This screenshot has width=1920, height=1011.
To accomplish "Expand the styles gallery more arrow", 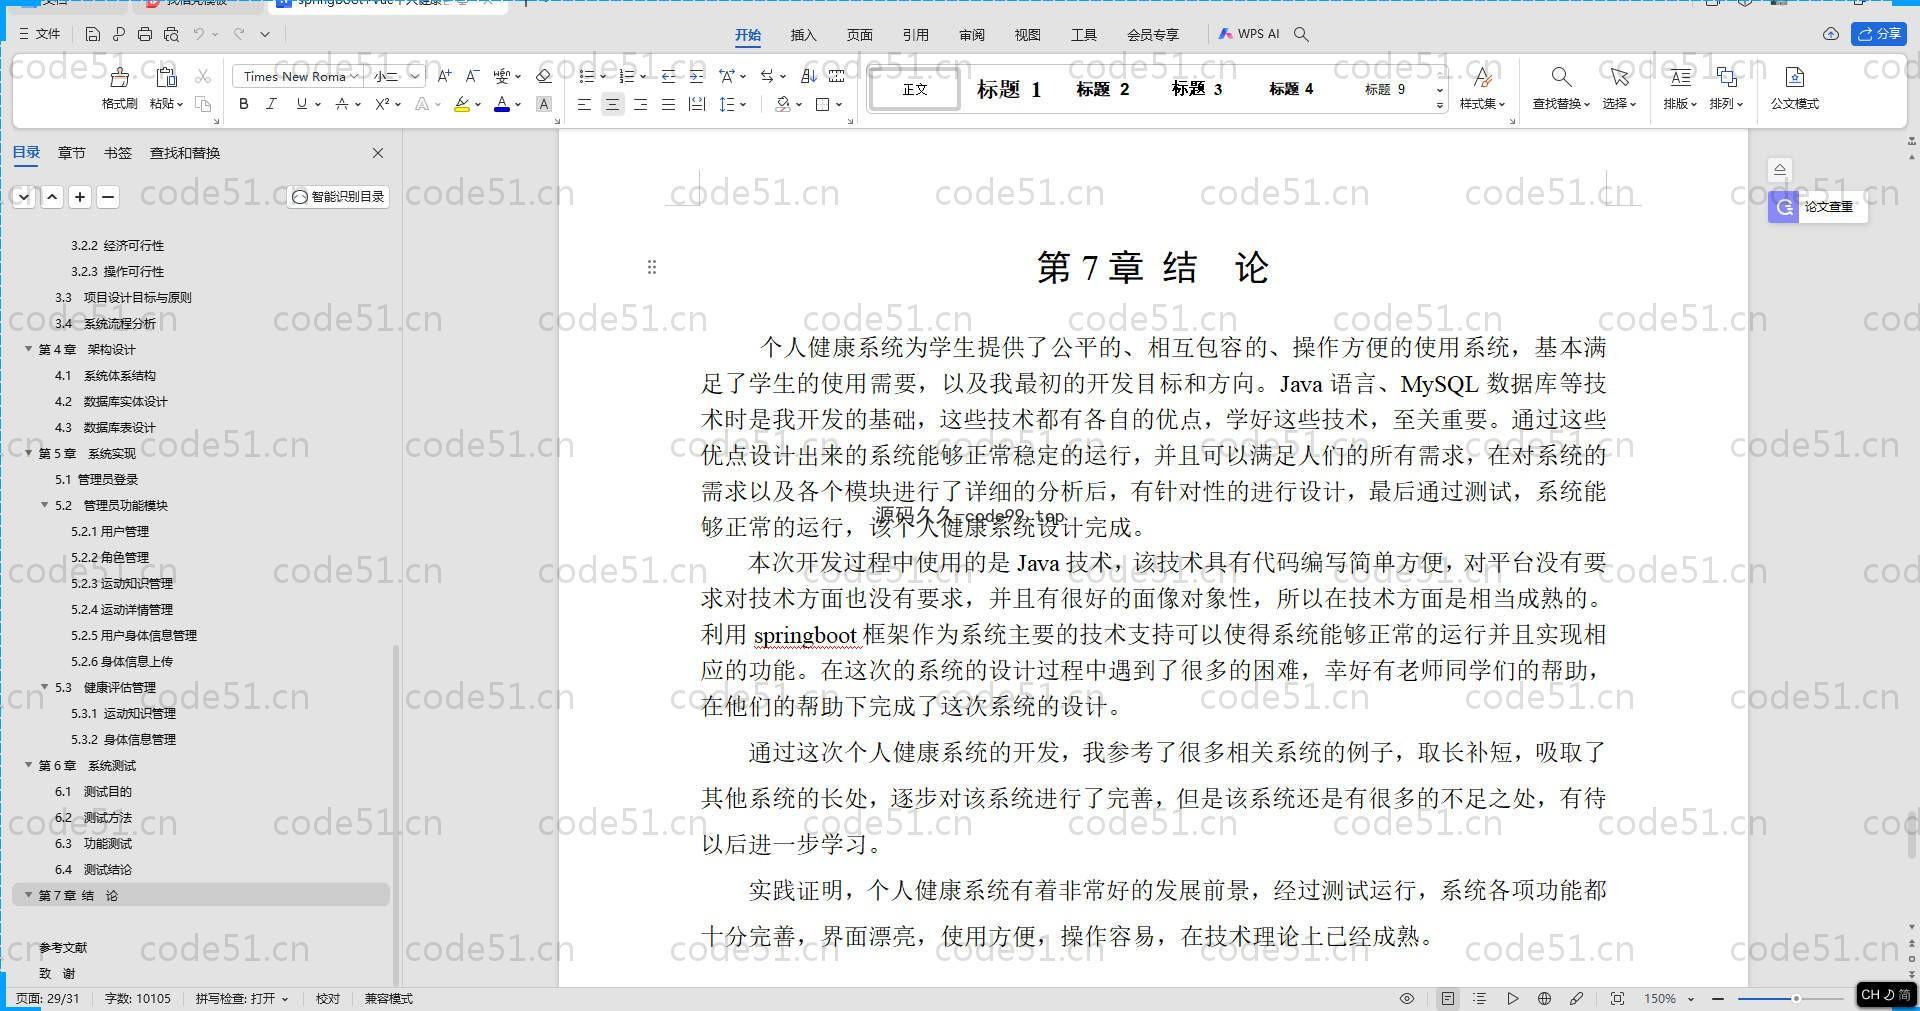I will tap(1440, 105).
